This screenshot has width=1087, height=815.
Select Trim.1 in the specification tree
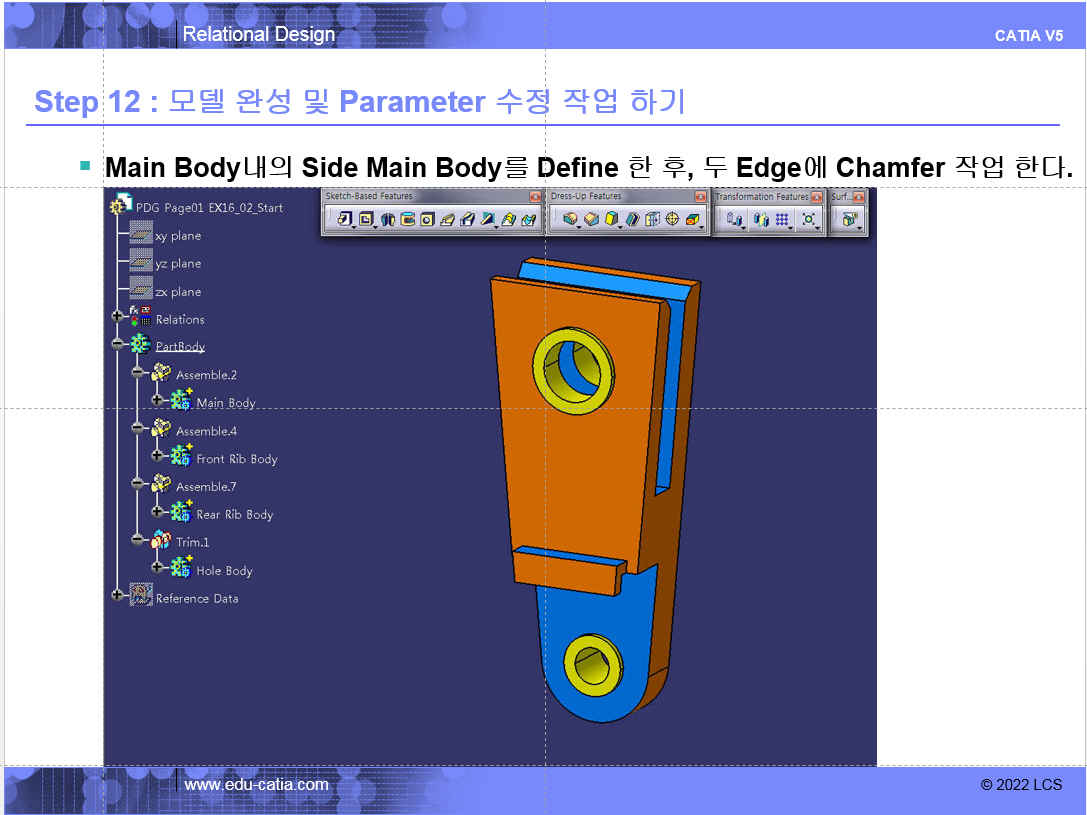[x=192, y=542]
